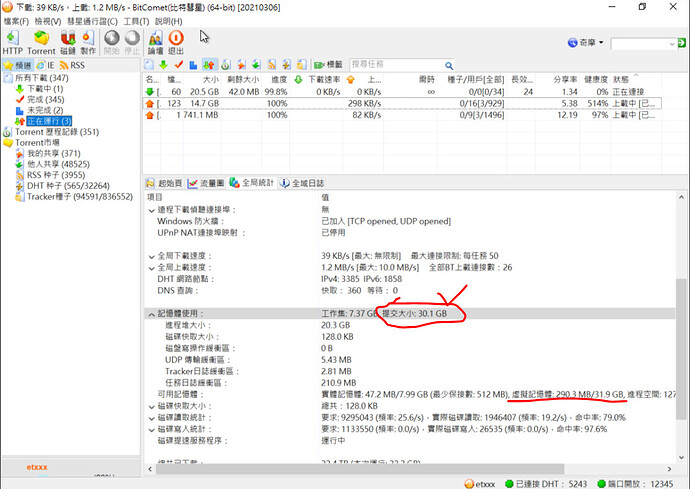This screenshot has width=690, height=489.
Task: Expand the 磁碟讀取統計 row
Action: [151, 418]
